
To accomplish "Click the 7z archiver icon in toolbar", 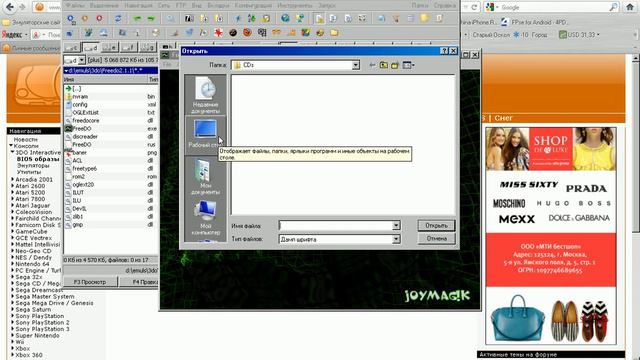I will click(189, 18).
